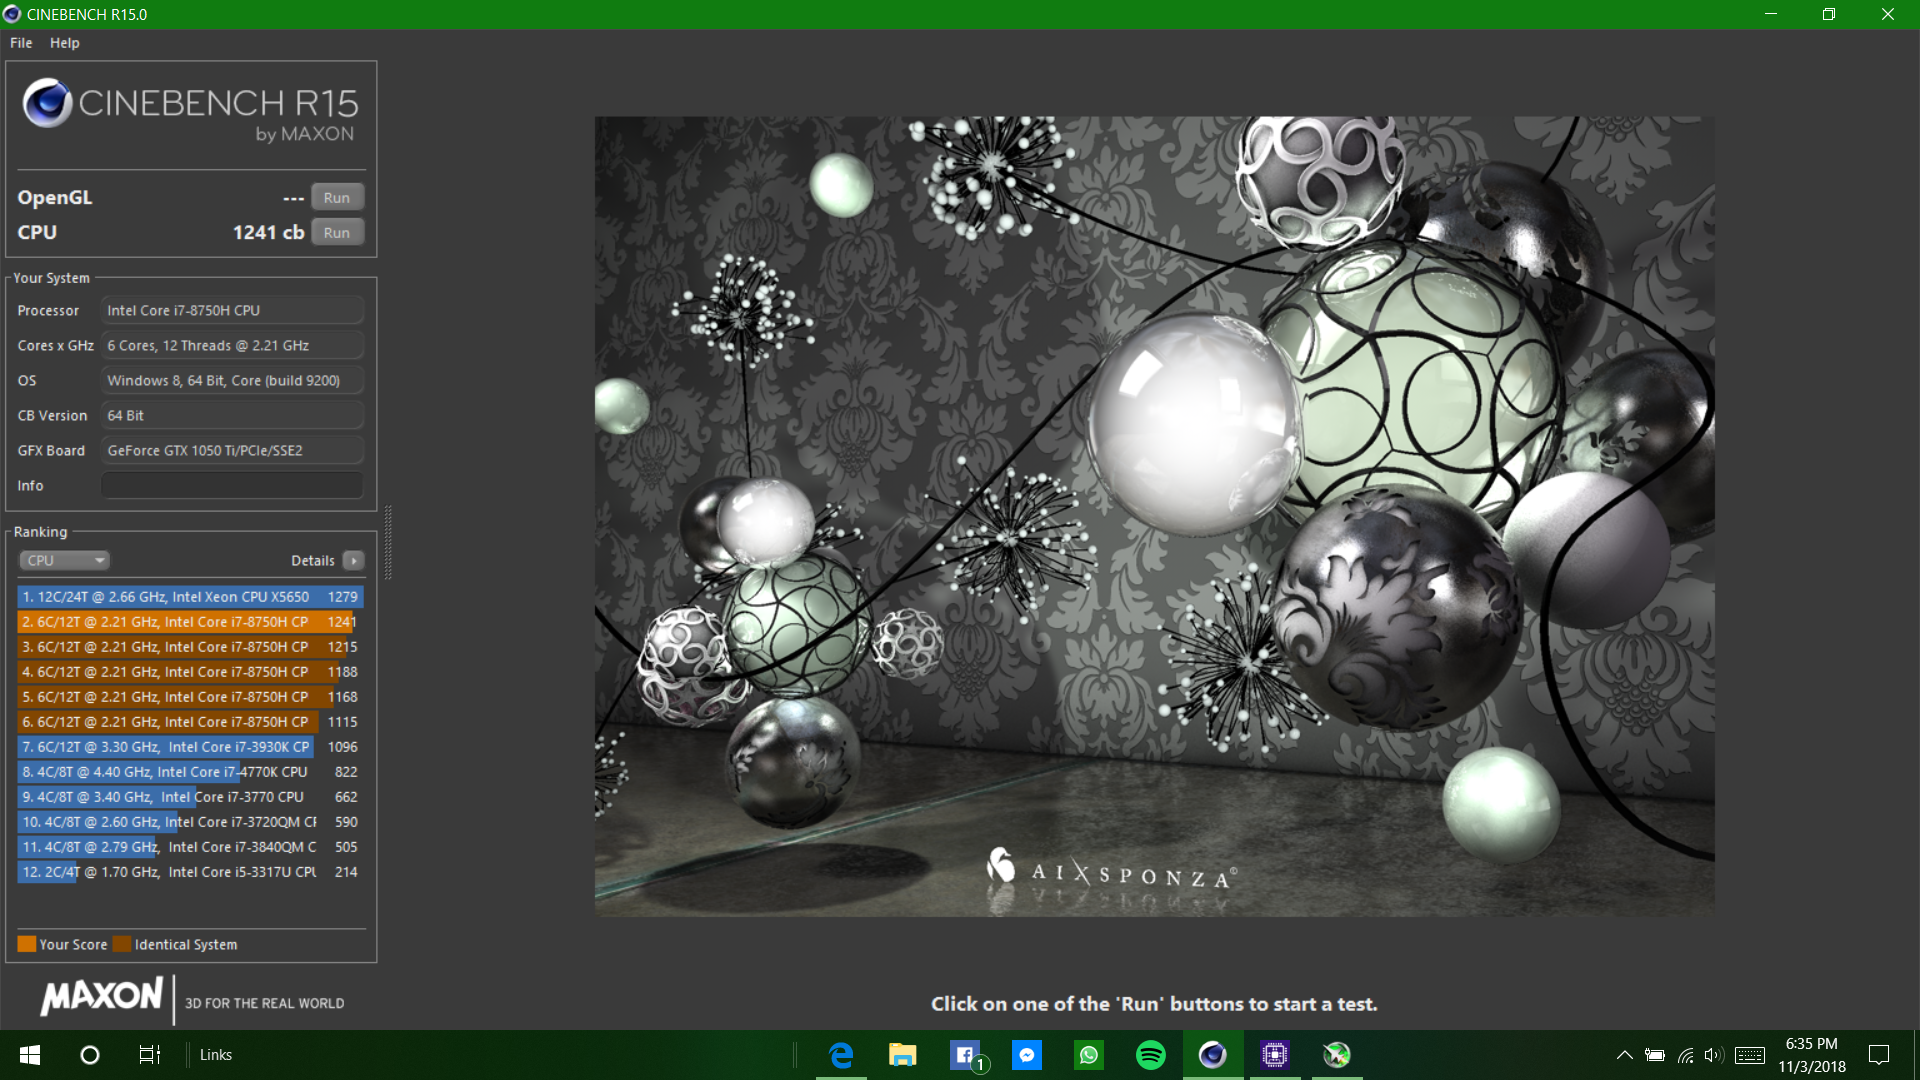This screenshot has width=1920, height=1080.
Task: Click the Cores x GHz field
Action: point(232,345)
